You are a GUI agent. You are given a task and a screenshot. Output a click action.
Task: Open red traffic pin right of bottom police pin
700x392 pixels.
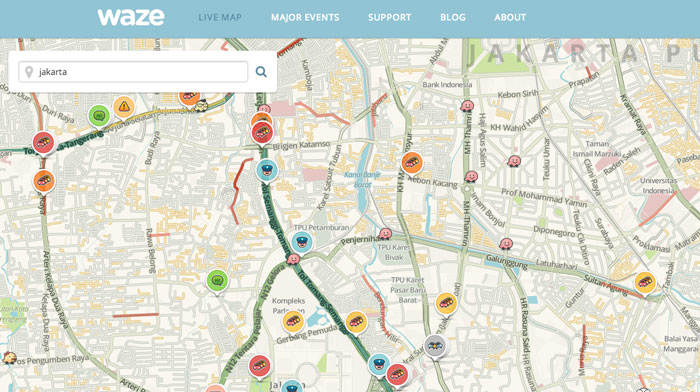tap(397, 375)
